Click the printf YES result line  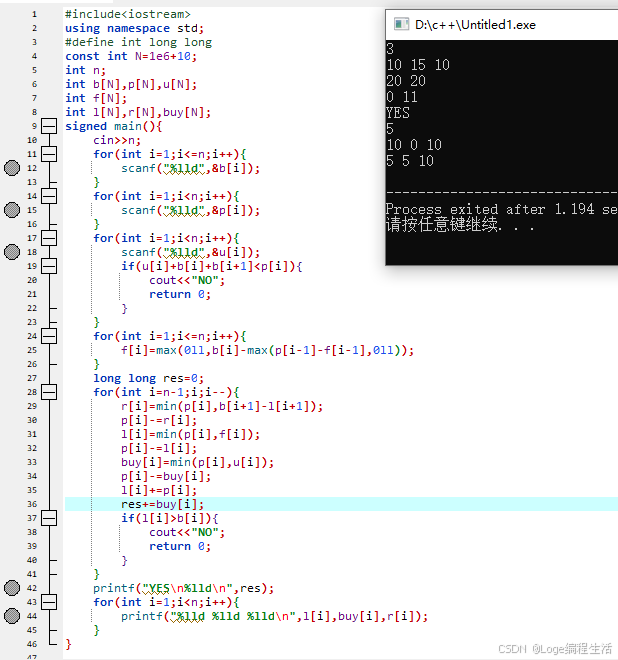tap(184, 588)
